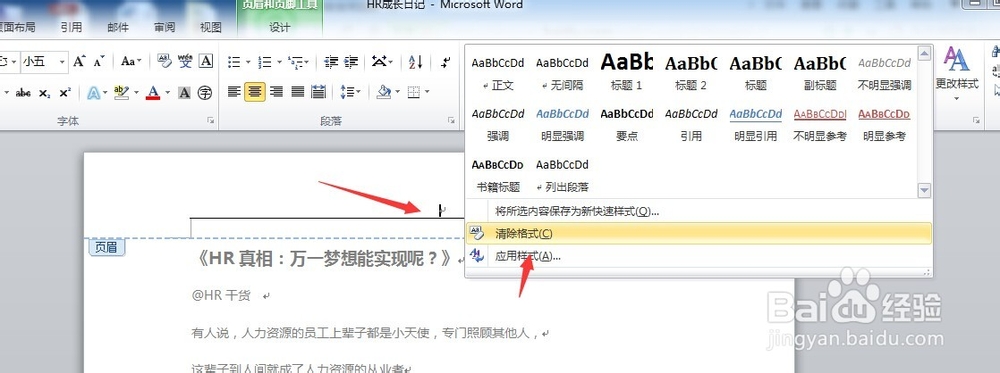The height and width of the screenshot is (373, 1000).
Task: Expand the Bullets dropdown arrow
Action: coord(247,62)
